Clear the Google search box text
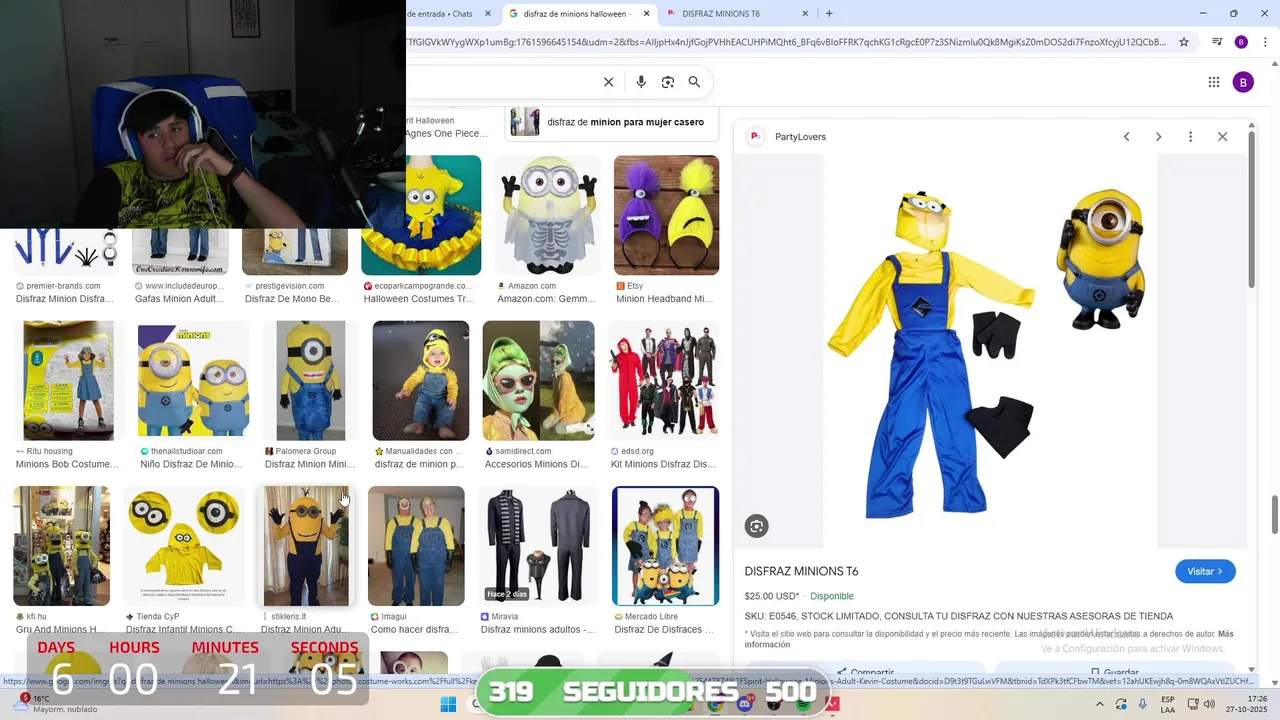Viewport: 1280px width, 720px height. click(x=608, y=82)
